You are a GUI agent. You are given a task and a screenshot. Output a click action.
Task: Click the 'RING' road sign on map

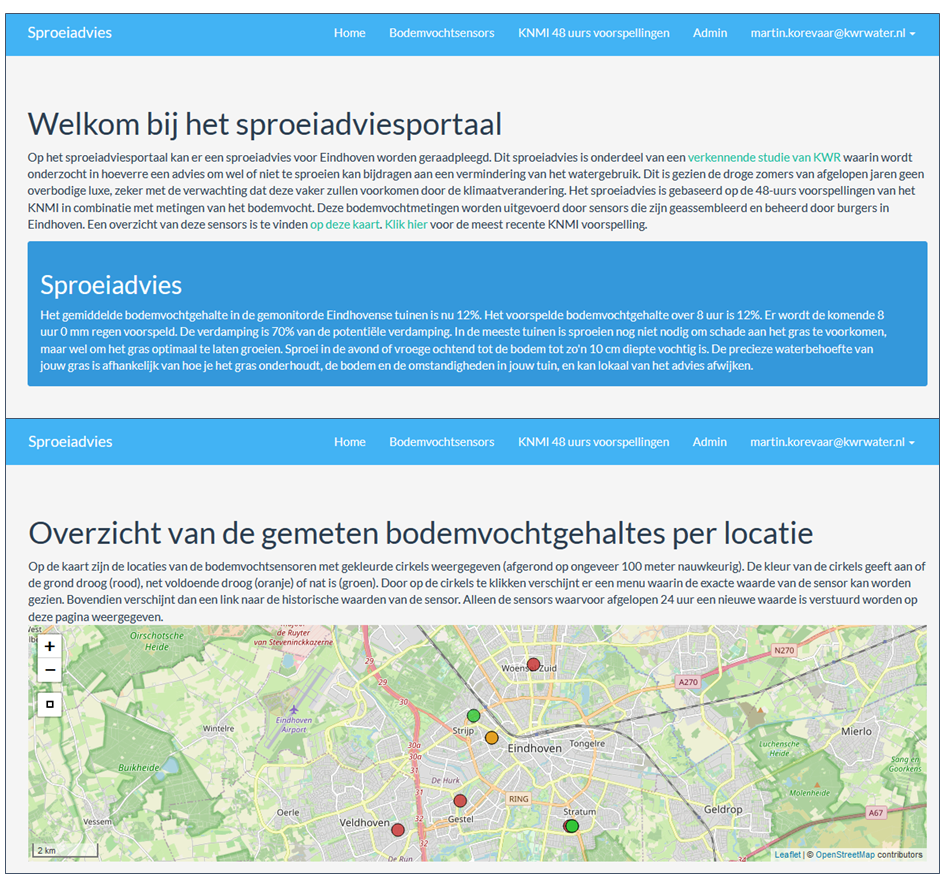[x=518, y=799]
